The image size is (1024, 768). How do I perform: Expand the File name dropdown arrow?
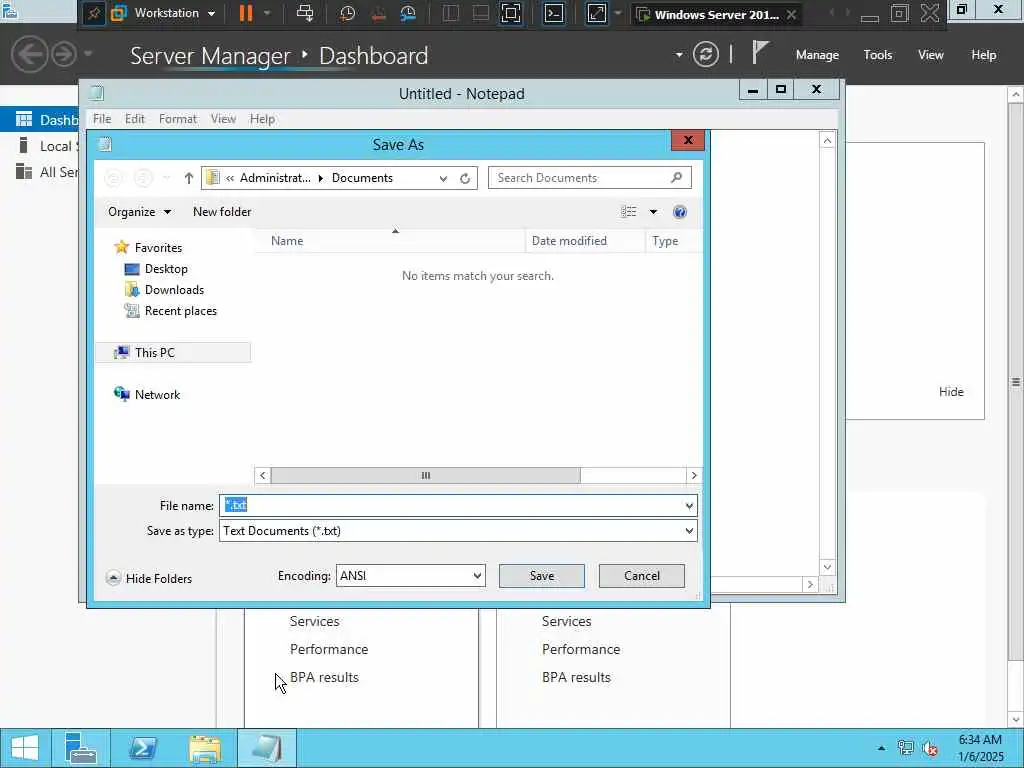pyautogui.click(x=689, y=505)
